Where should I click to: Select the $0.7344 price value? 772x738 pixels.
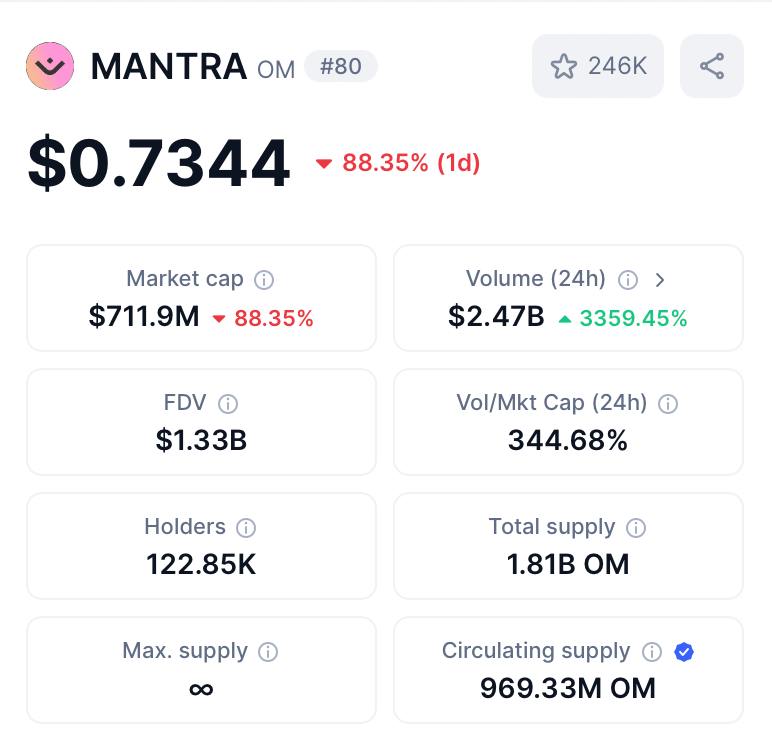(159, 162)
